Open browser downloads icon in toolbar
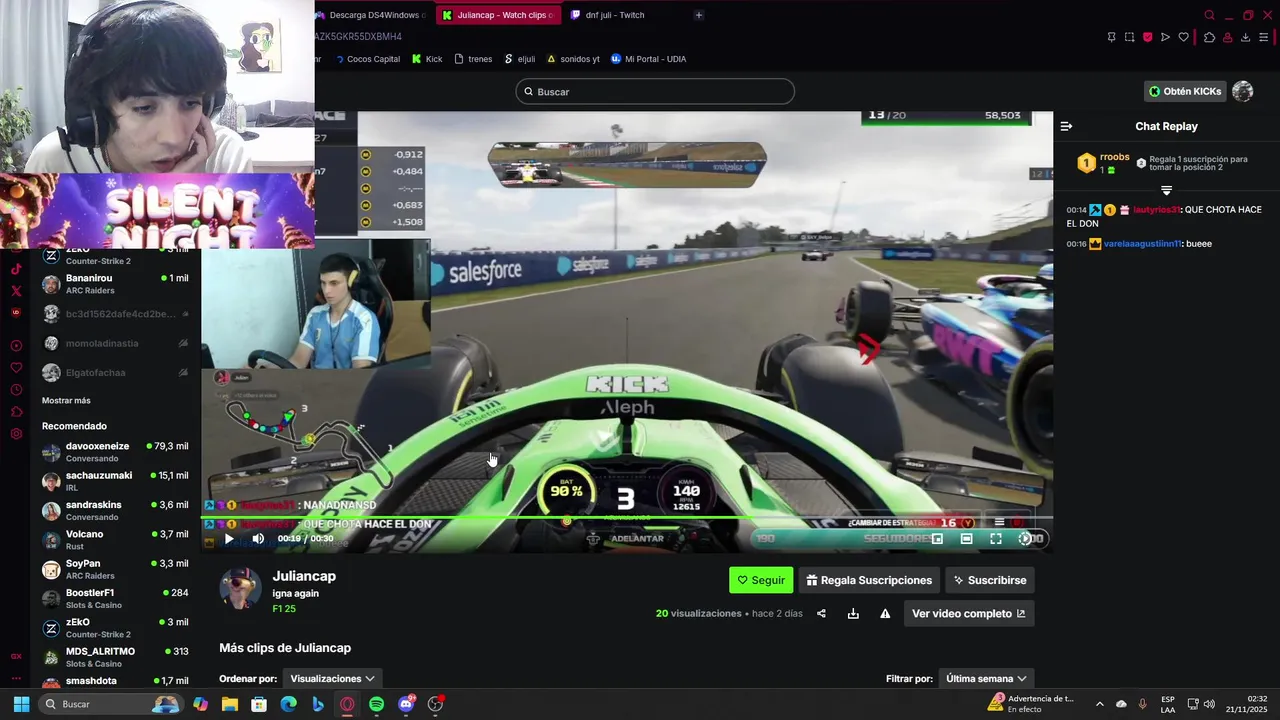Viewport: 1280px width, 720px height. click(1245, 37)
